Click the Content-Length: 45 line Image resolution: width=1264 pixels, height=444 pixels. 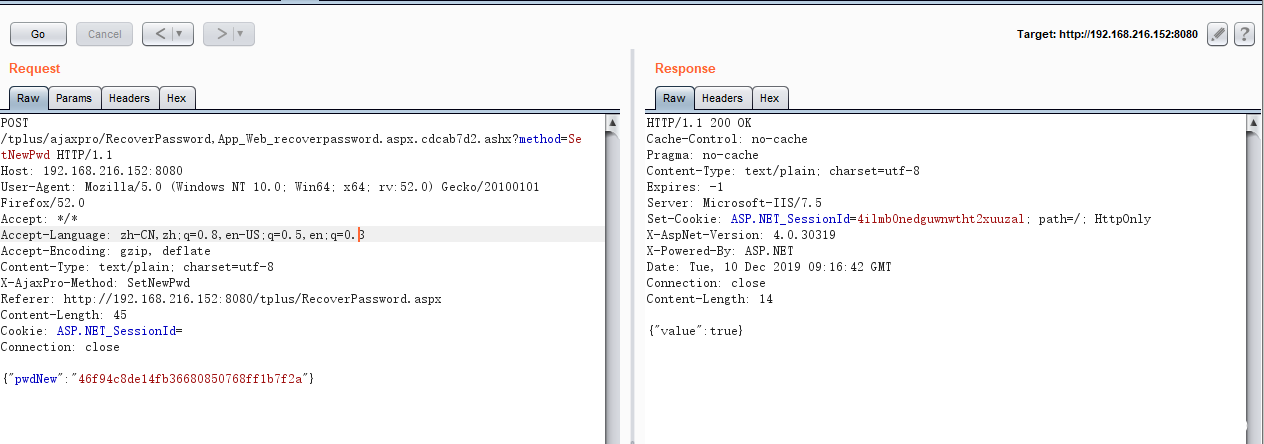point(63,315)
